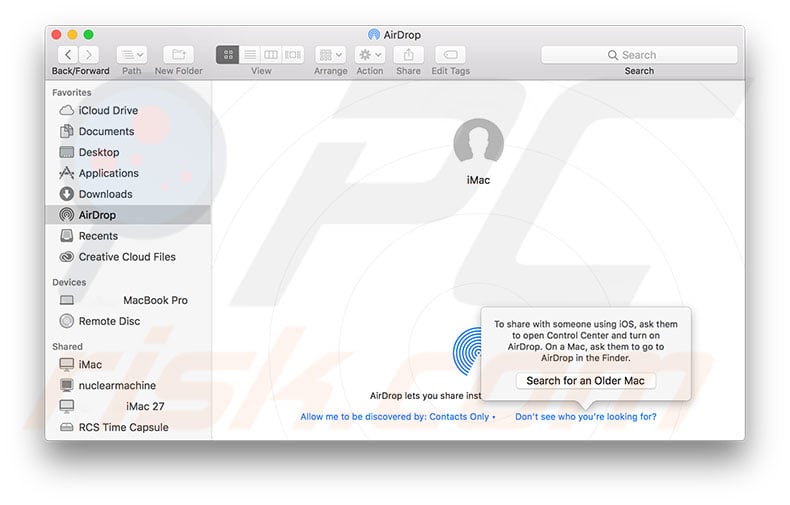Click the Share toolbar button
This screenshot has height=505, width=790.
pyautogui.click(x=408, y=54)
